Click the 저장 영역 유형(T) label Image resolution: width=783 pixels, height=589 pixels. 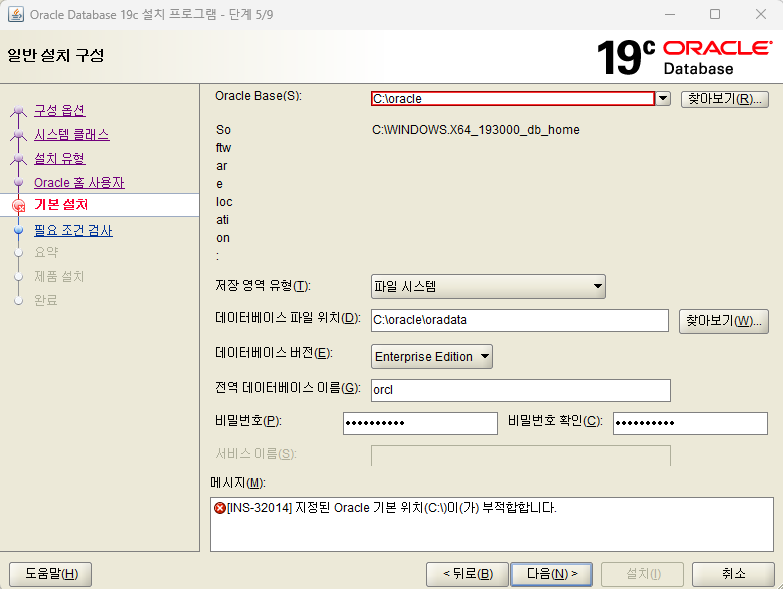[x=263, y=286]
